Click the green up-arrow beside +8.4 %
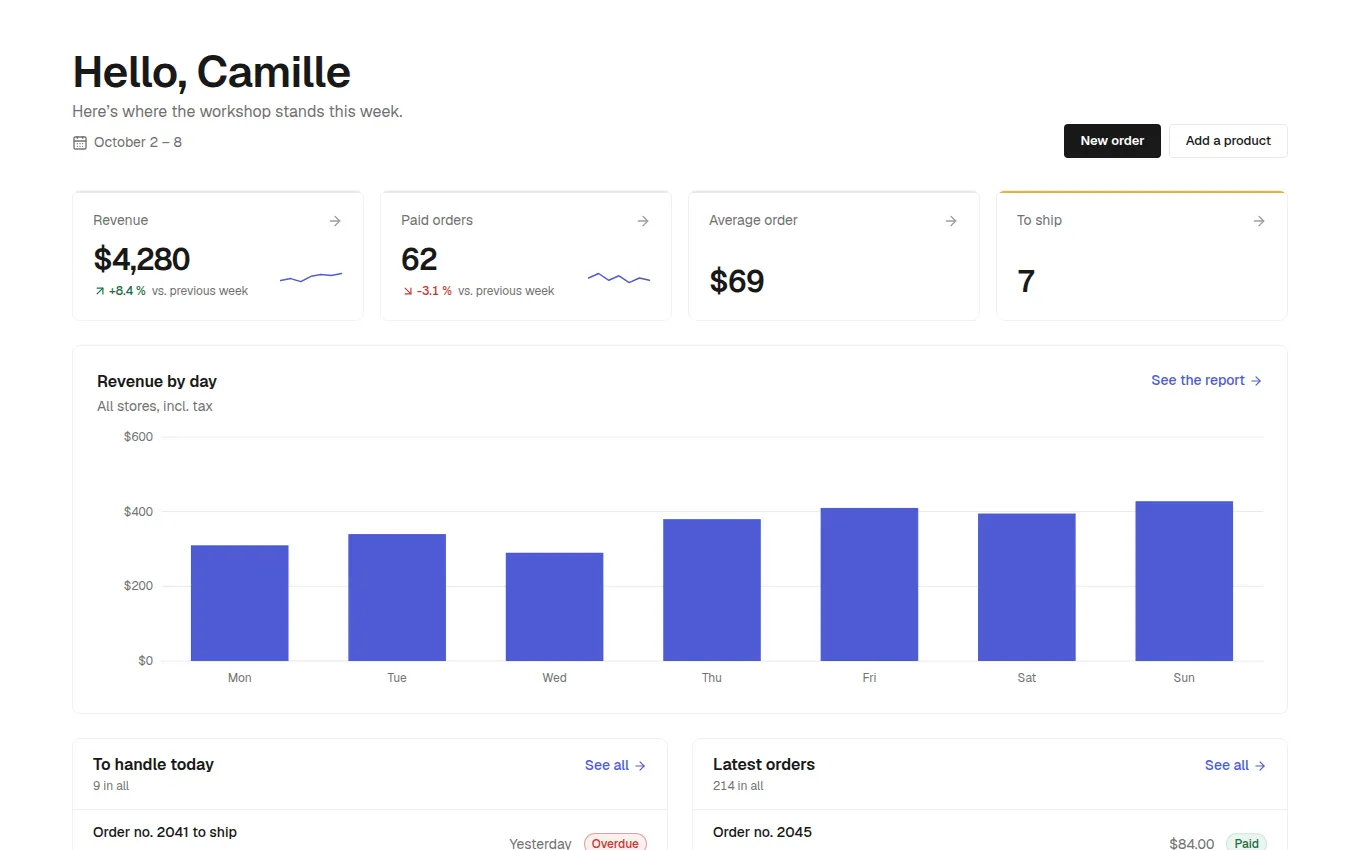This screenshot has height=850, width=1360. pos(100,291)
